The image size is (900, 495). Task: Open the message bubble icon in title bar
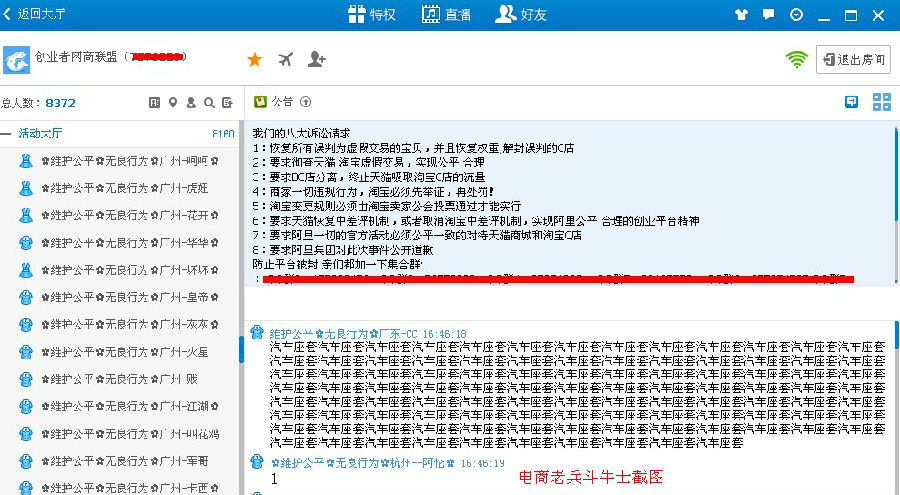(769, 14)
